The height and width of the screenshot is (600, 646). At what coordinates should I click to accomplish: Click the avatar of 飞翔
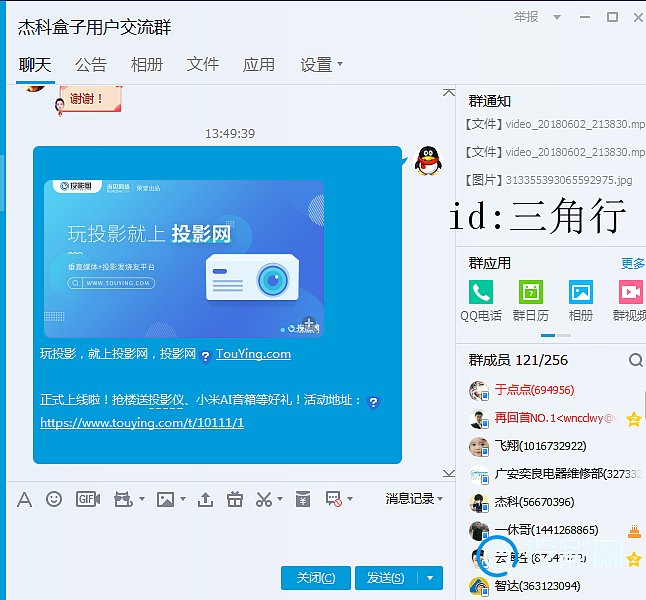point(478,446)
